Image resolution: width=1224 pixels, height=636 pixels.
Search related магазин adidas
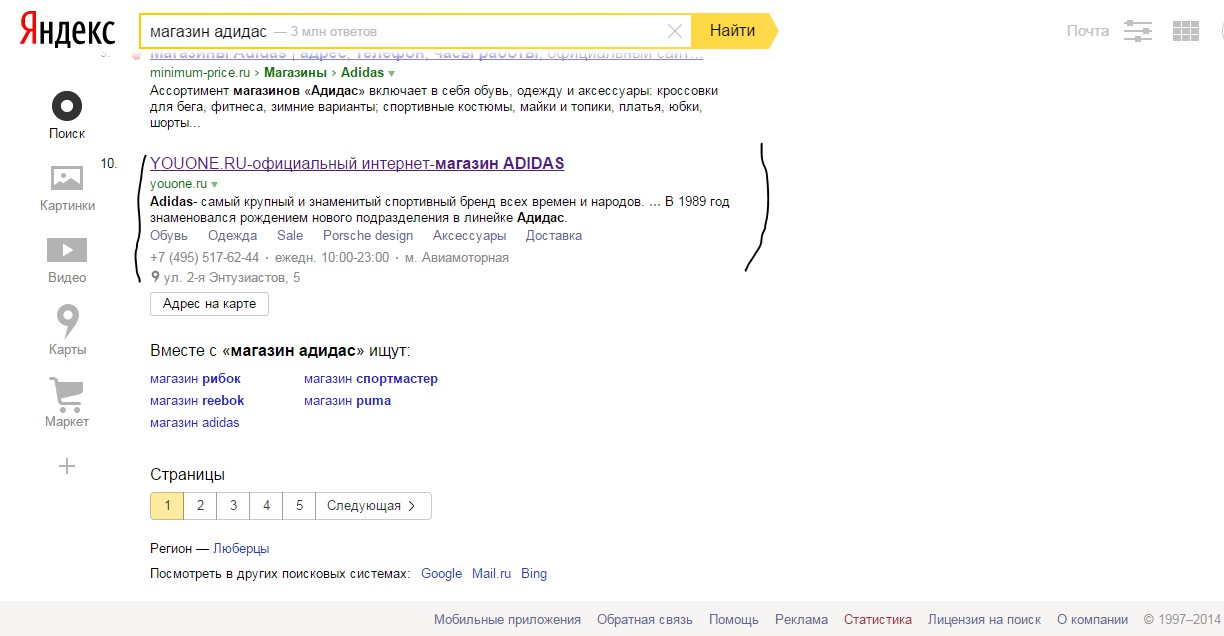(x=195, y=423)
